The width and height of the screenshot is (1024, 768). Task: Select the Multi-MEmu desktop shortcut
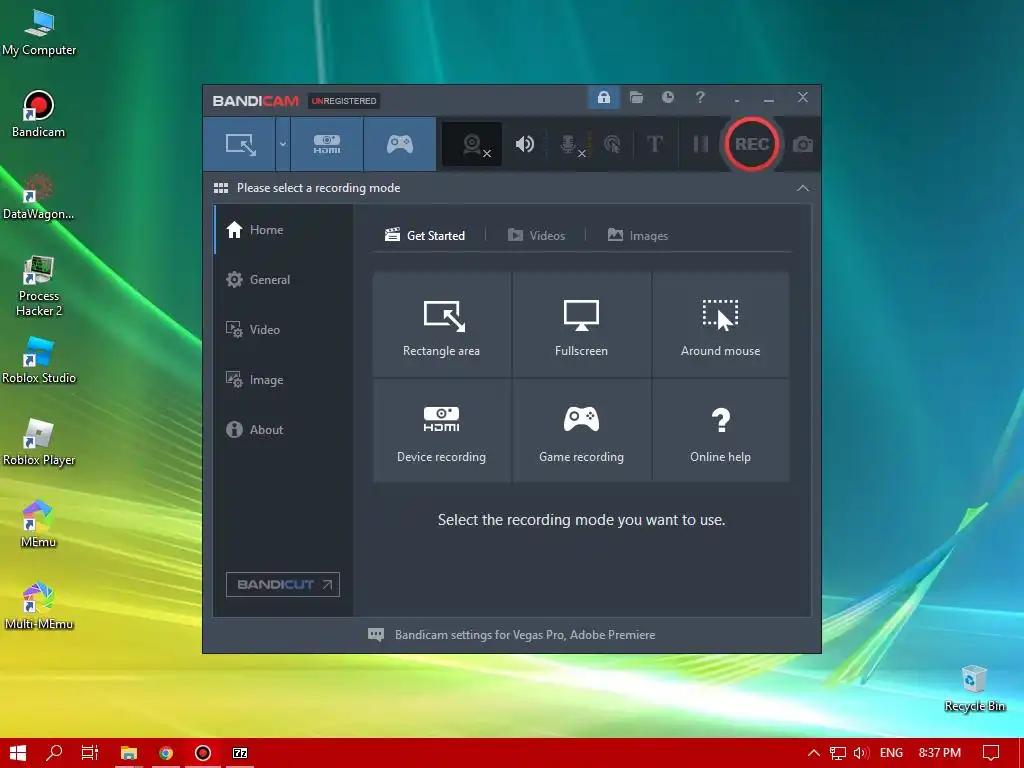[39, 606]
